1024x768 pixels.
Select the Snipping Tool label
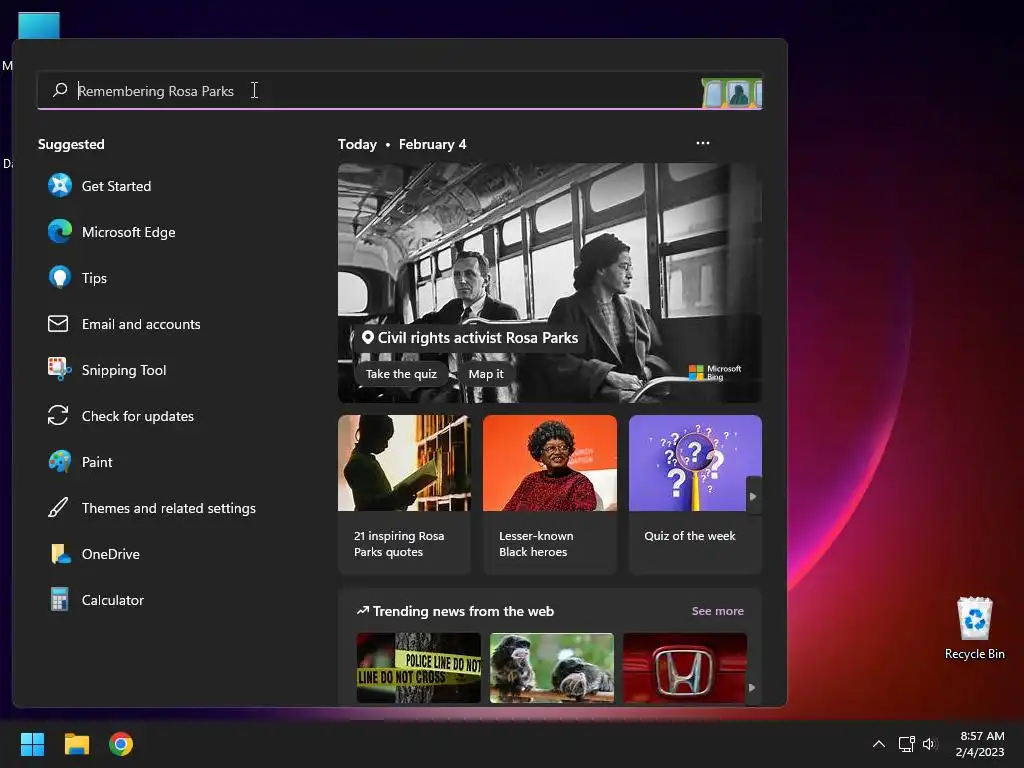pyautogui.click(x=124, y=370)
